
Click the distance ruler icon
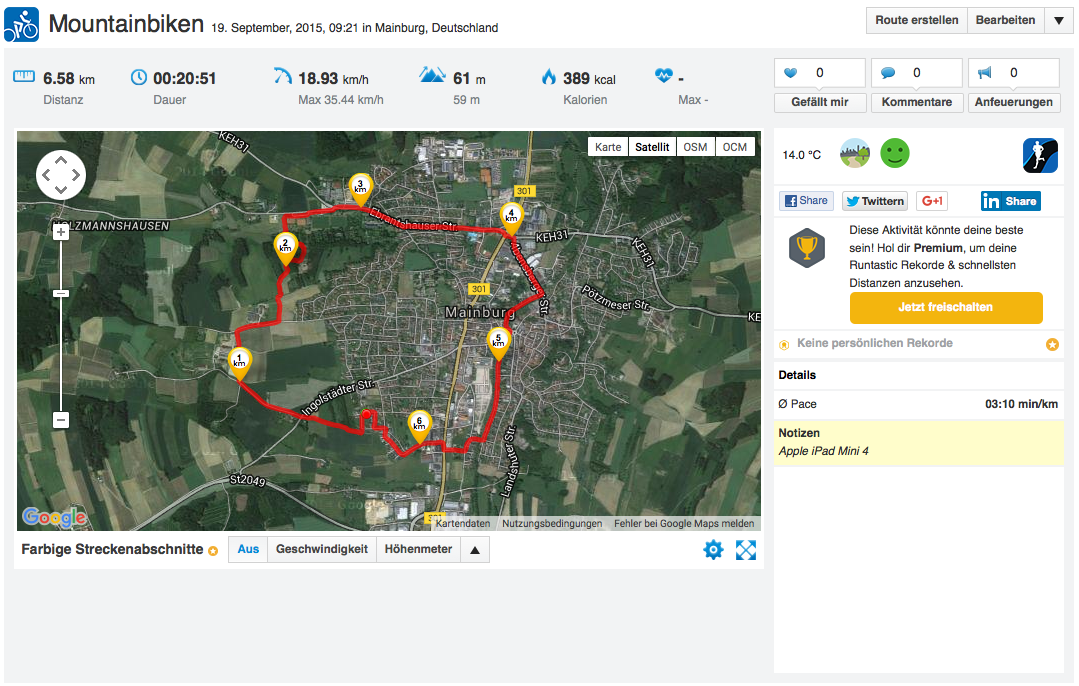(24, 76)
